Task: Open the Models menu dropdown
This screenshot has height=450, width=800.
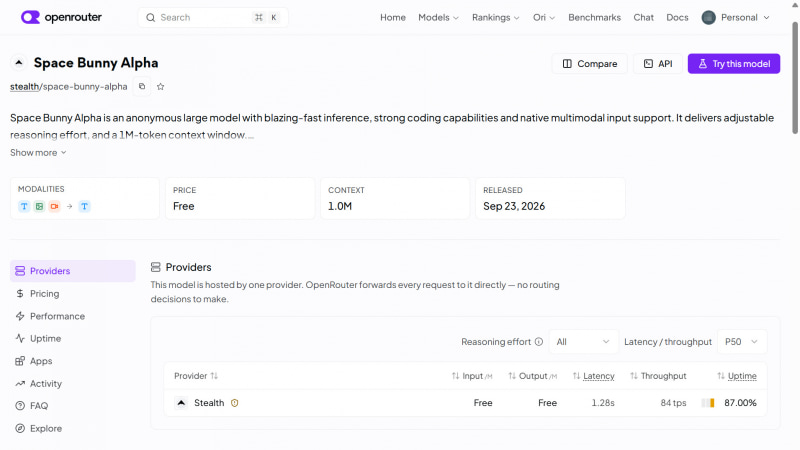Action: (438, 17)
